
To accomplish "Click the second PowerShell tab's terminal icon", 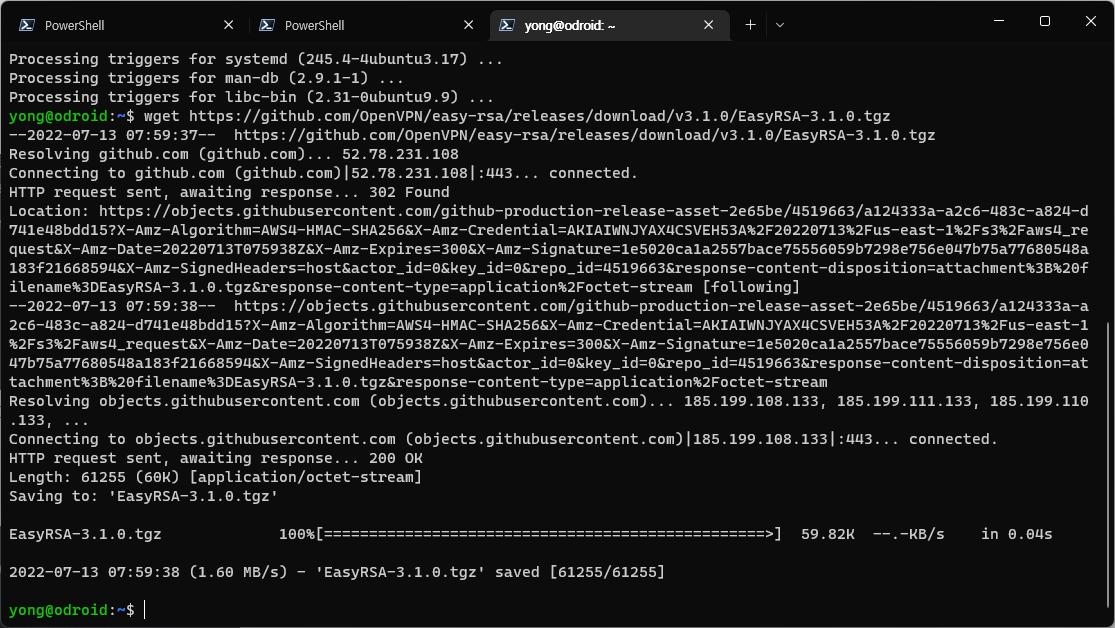I will (x=267, y=25).
